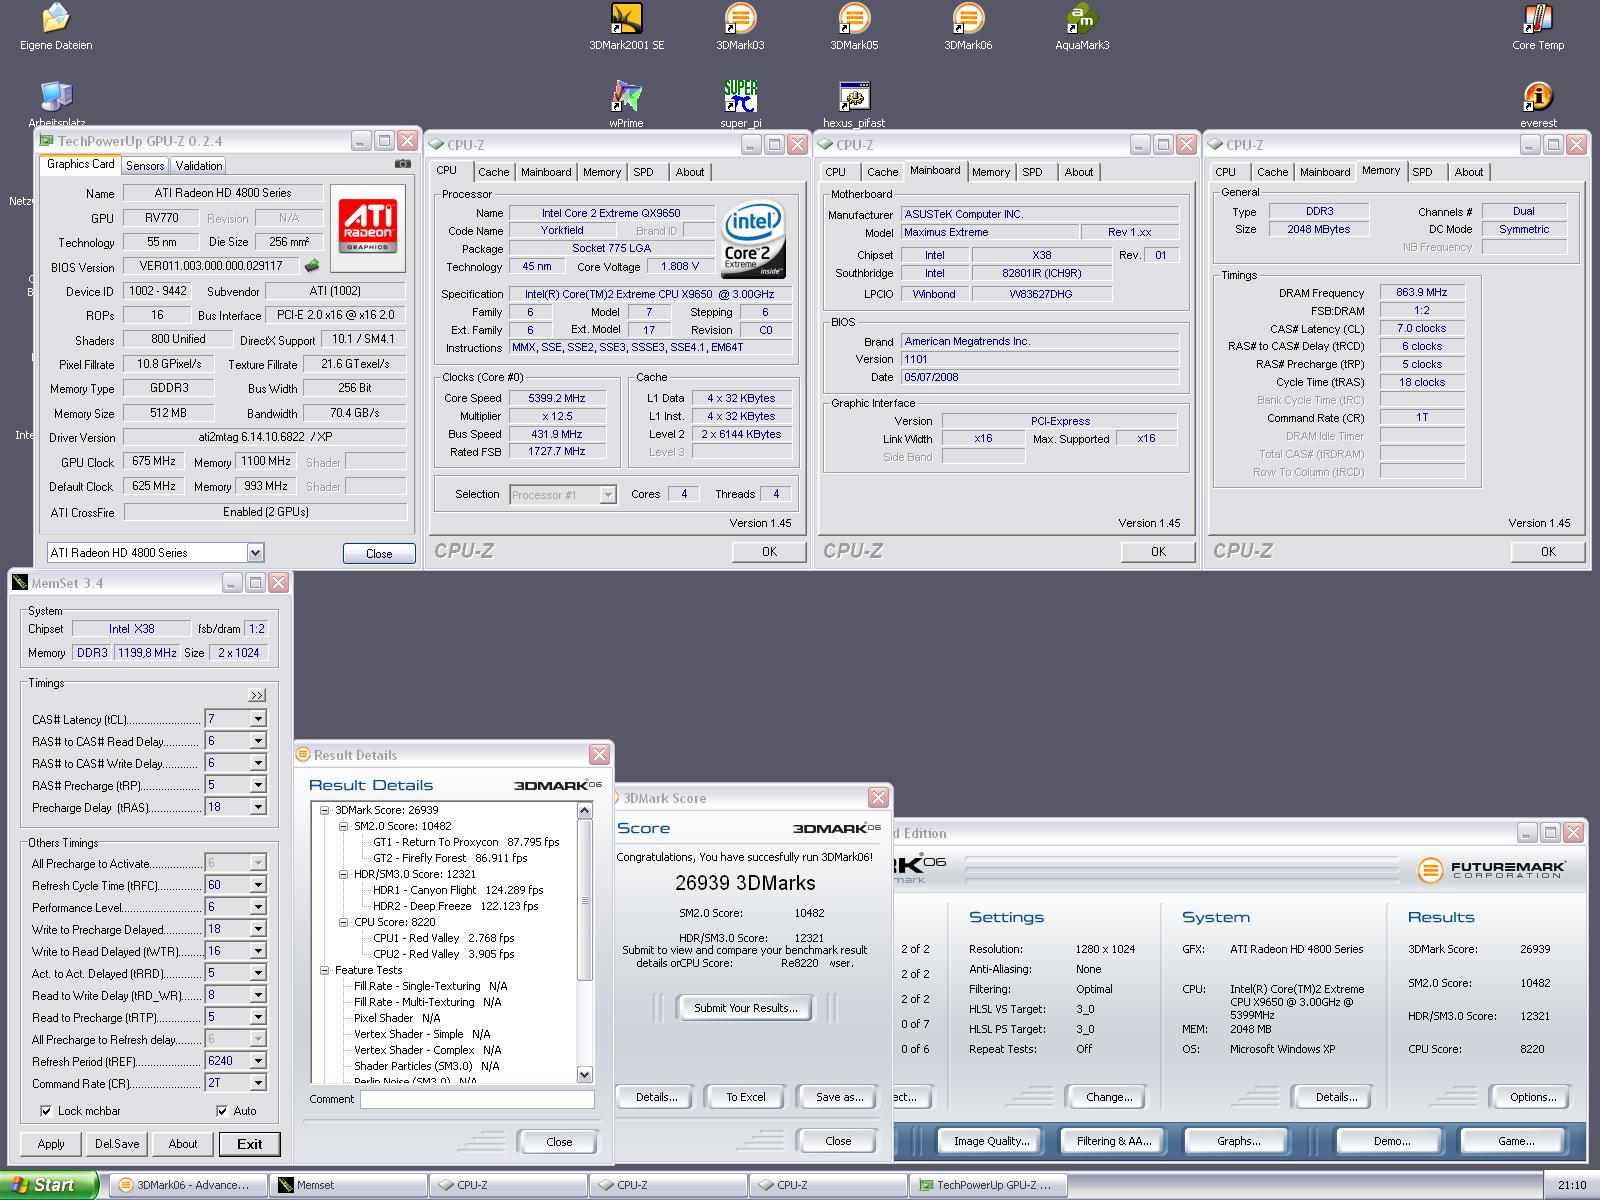
Task: Click Exit button in MemSet
Action: [250, 1144]
